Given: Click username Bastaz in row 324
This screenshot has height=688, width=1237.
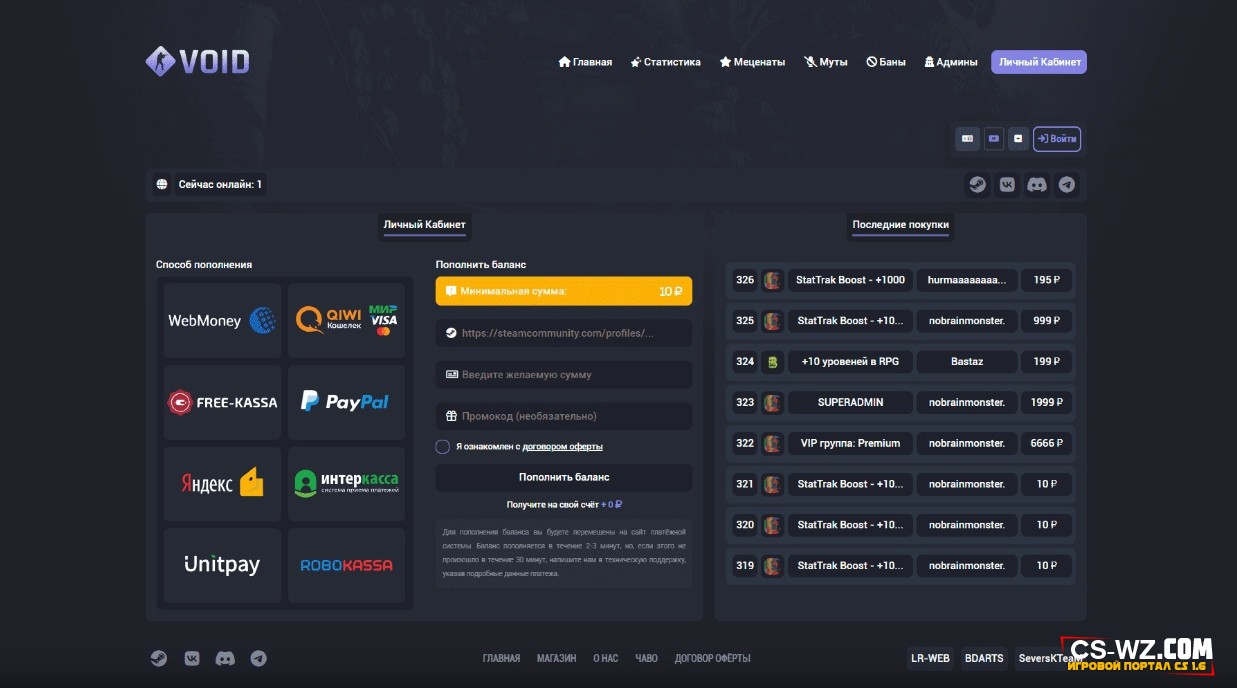Looking at the screenshot, I should coord(967,362).
